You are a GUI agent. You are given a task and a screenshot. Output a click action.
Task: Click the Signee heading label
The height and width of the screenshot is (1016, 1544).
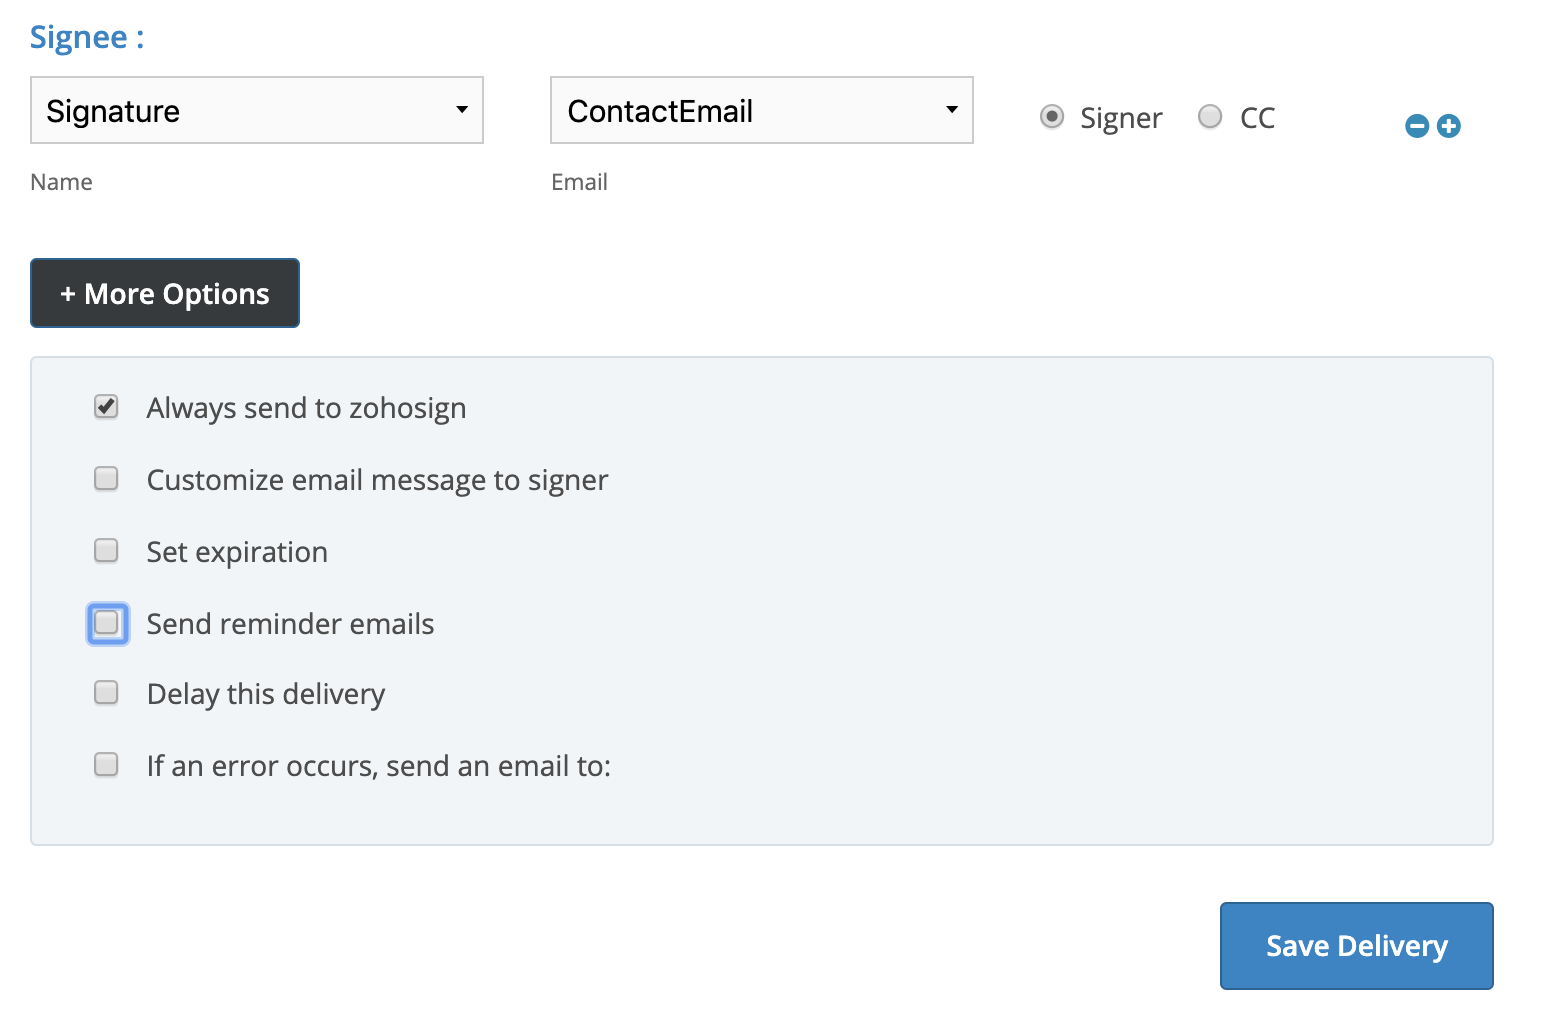coord(87,37)
